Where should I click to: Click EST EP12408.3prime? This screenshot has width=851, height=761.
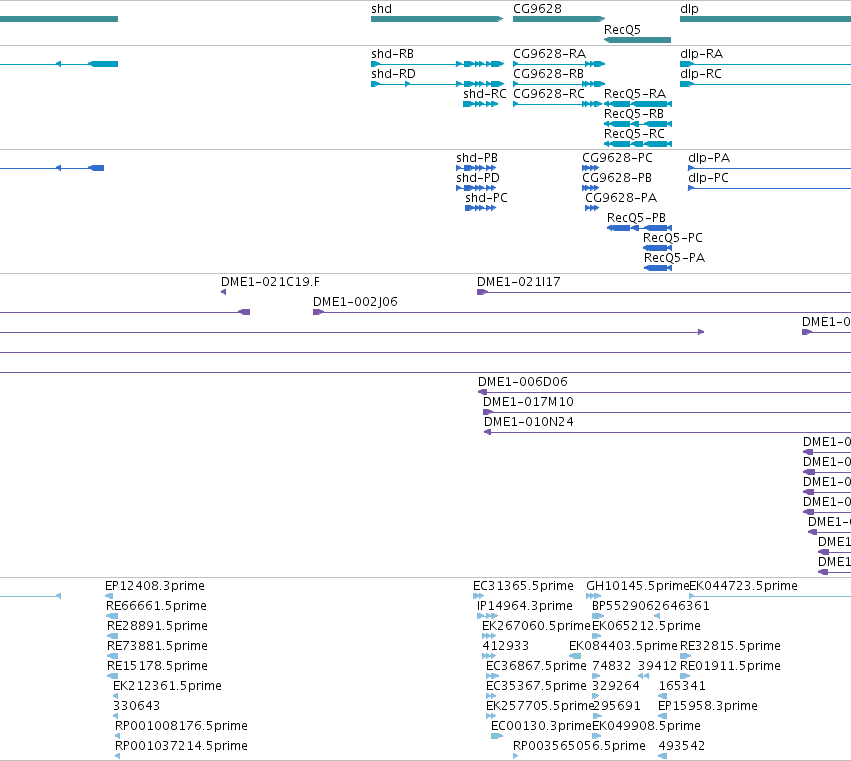click(109, 597)
